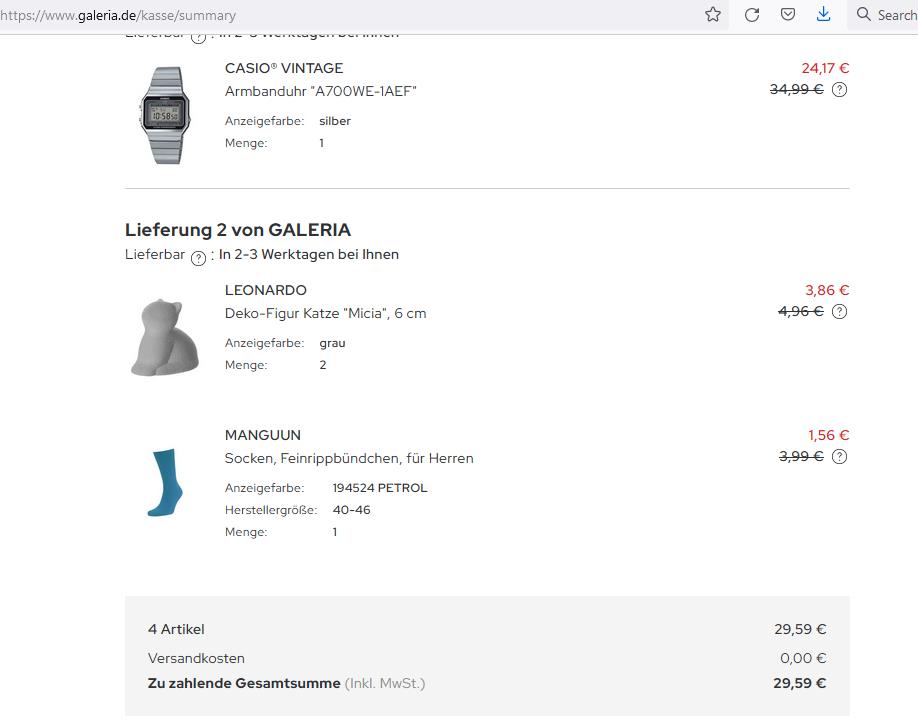Open Socken, Feinrippbündchen, für Herren link

click(349, 458)
